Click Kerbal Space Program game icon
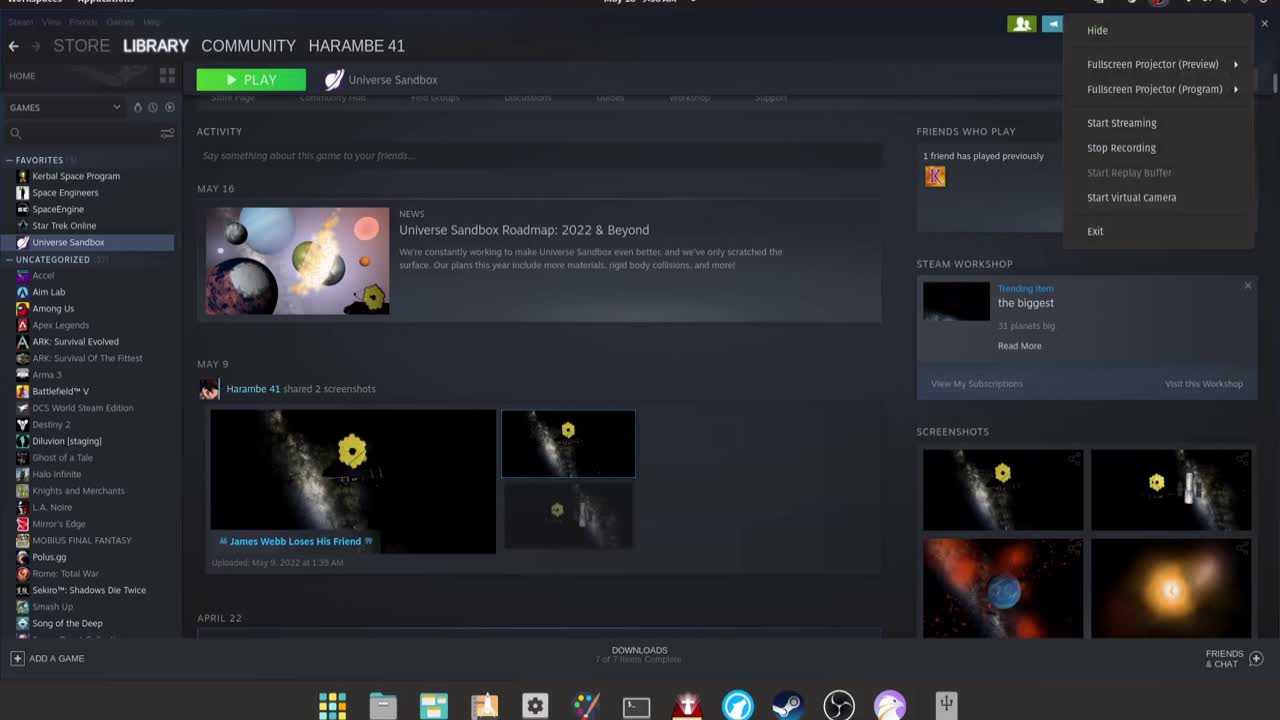 pyautogui.click(x=23, y=176)
